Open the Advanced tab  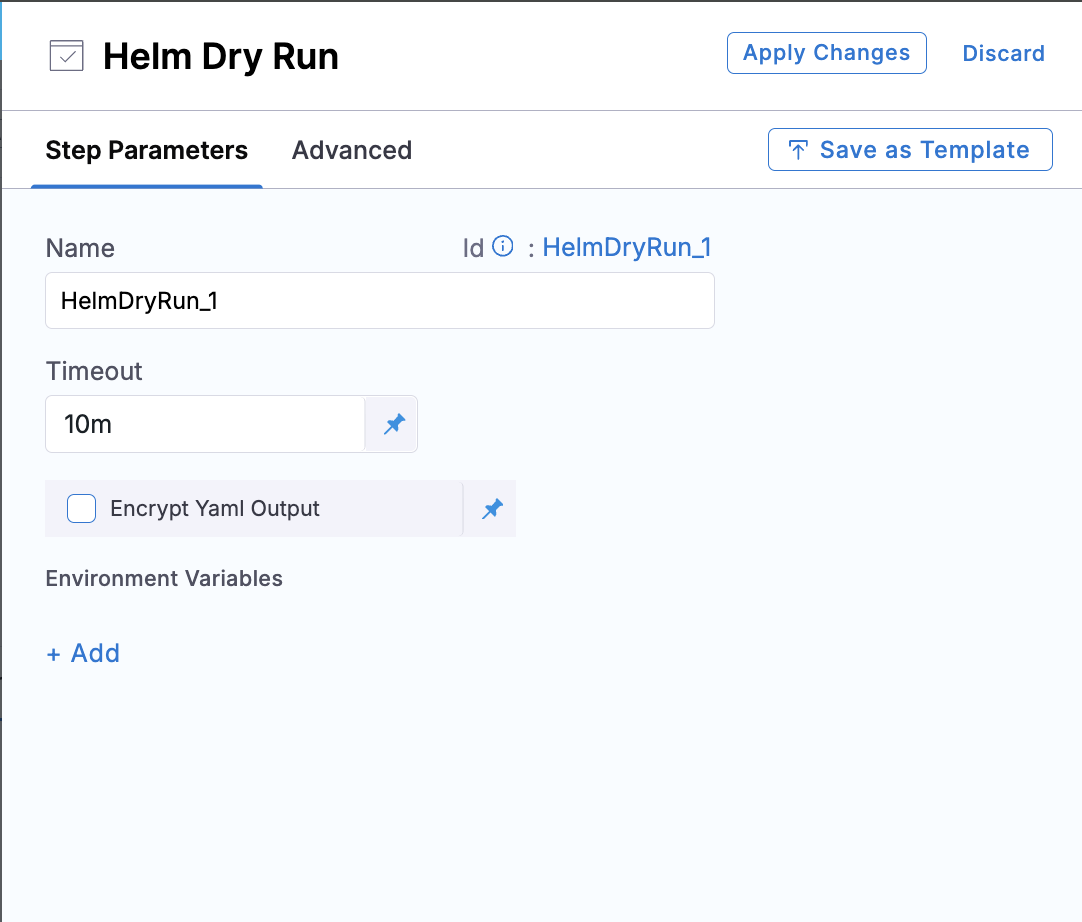[352, 150]
